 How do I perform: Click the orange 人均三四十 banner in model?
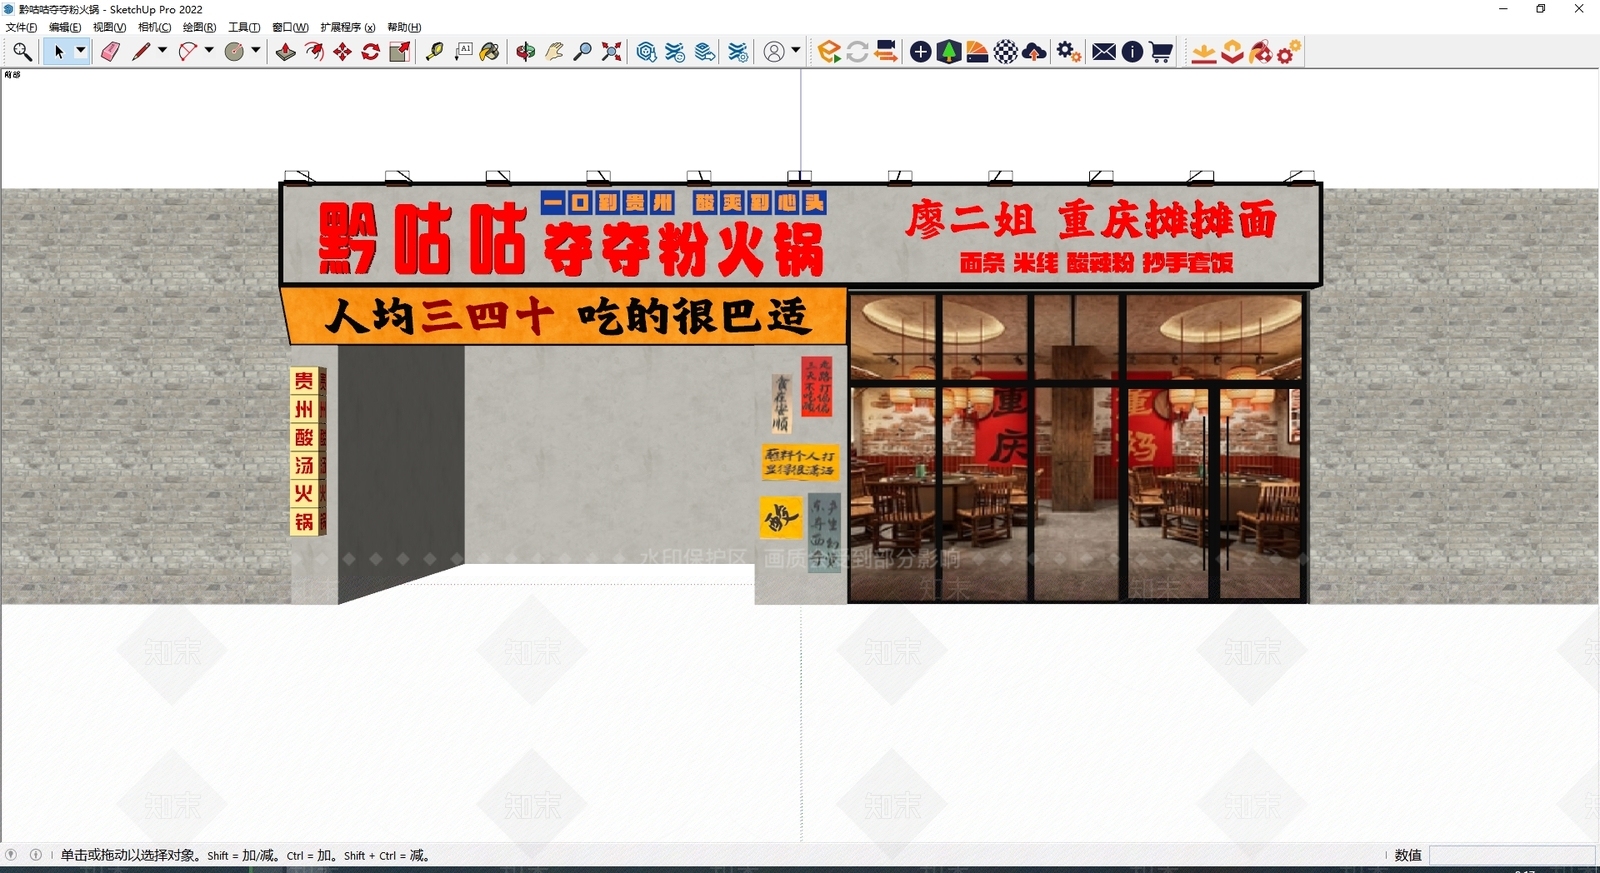[x=565, y=316]
